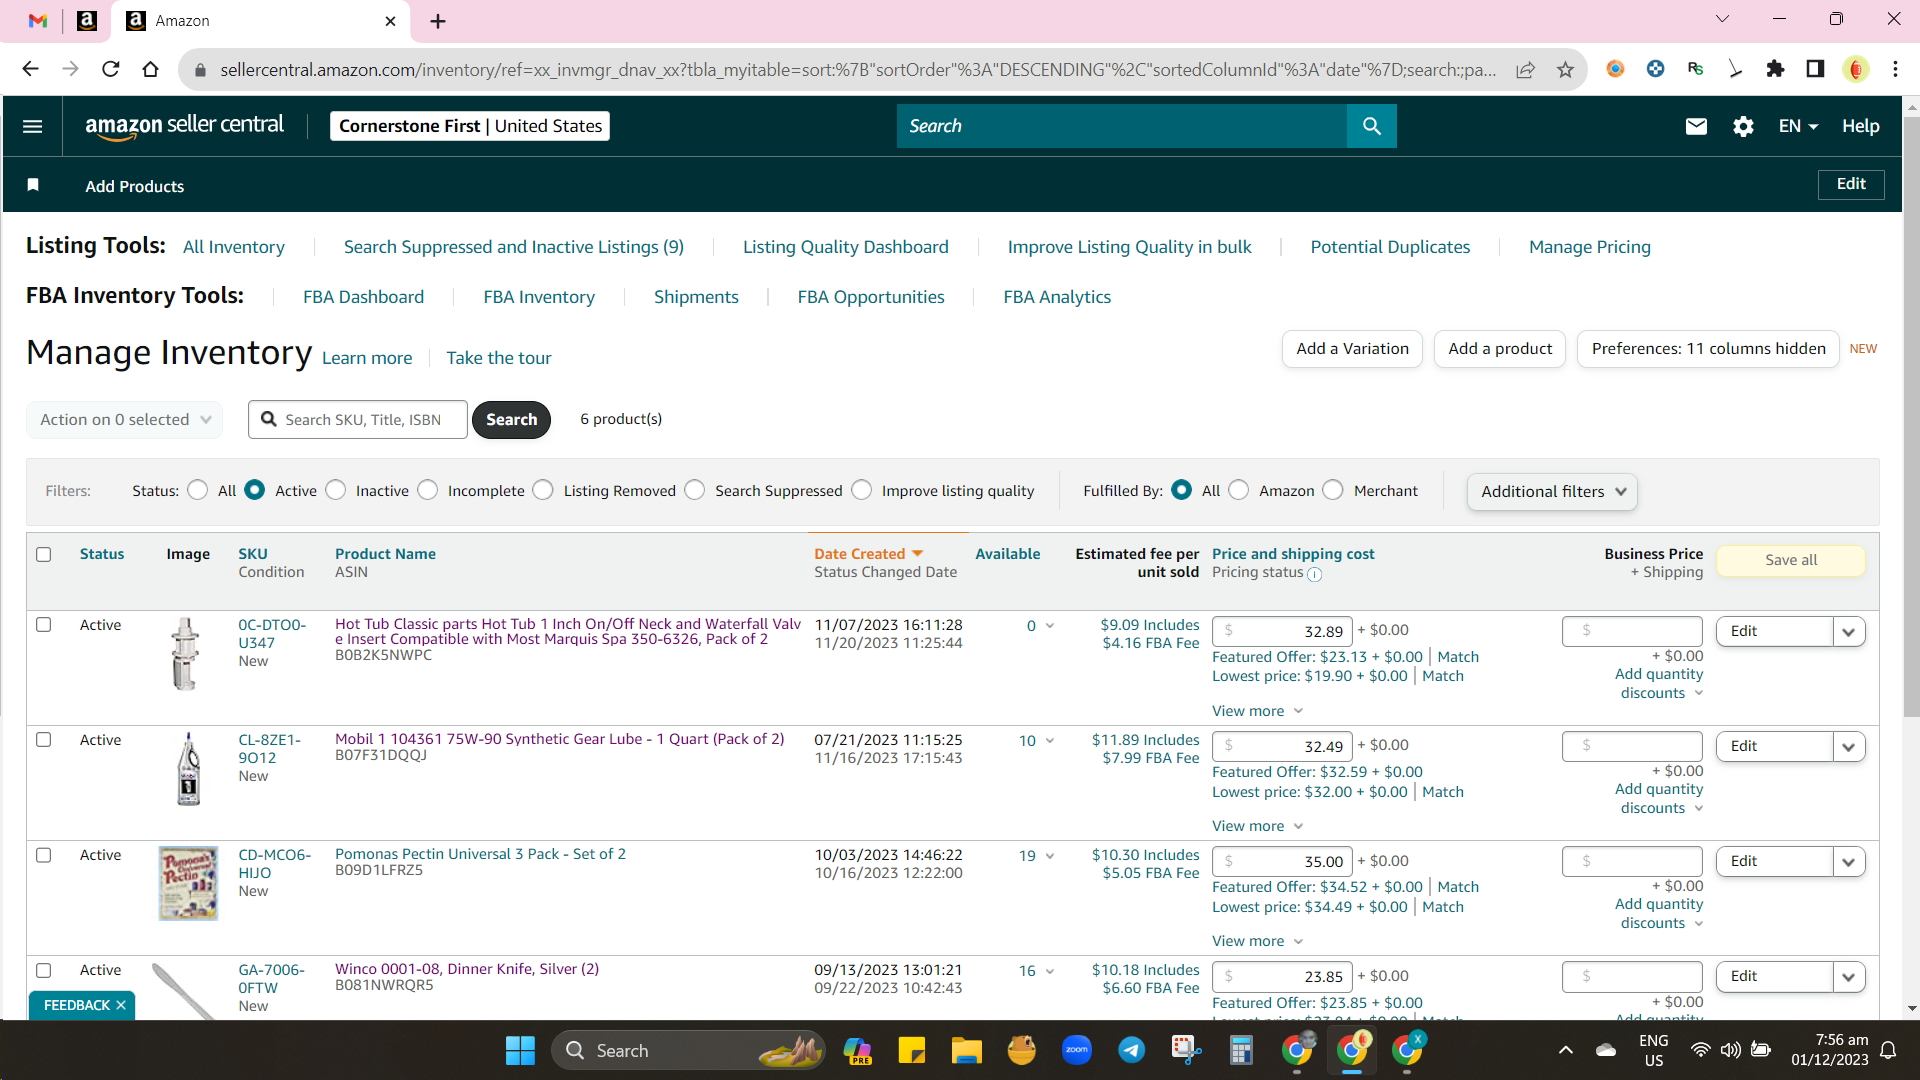Select the Inactive status filter
Screen dimensions: 1920x1080
coord(336,490)
